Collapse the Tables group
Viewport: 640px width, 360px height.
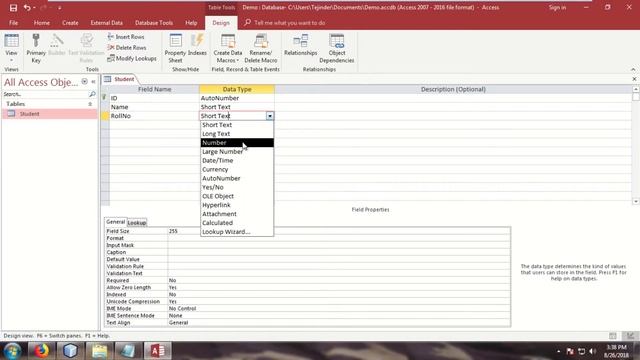click(90, 104)
